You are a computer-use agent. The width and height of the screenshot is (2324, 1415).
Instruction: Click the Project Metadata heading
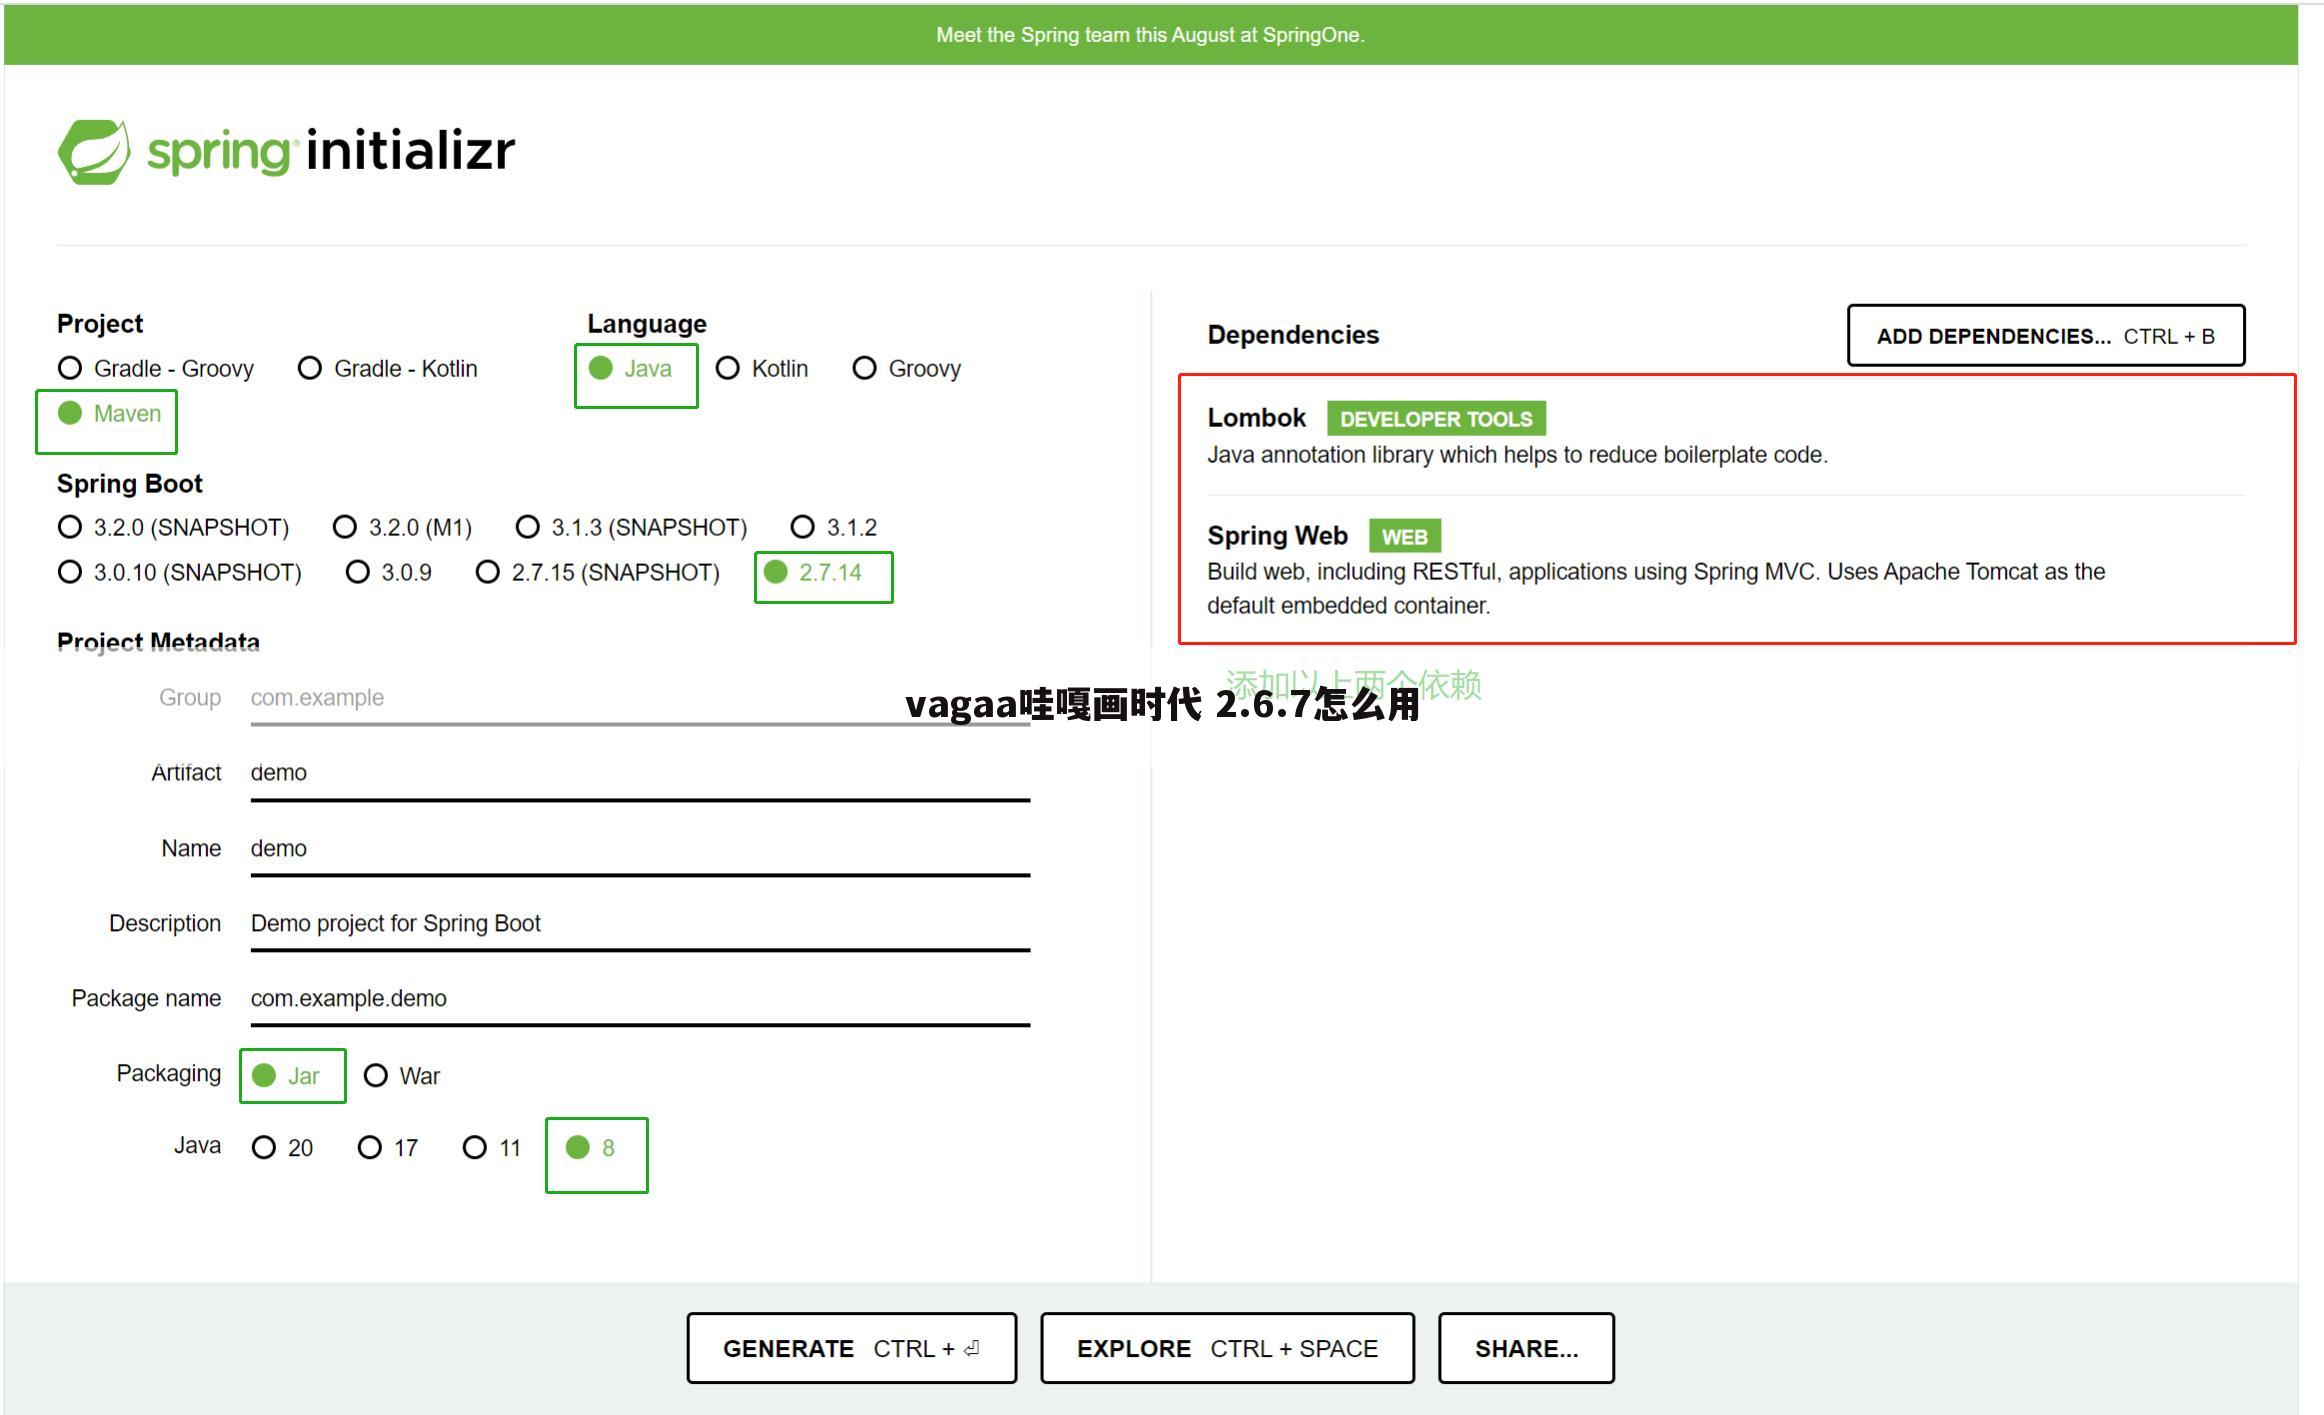(x=158, y=642)
